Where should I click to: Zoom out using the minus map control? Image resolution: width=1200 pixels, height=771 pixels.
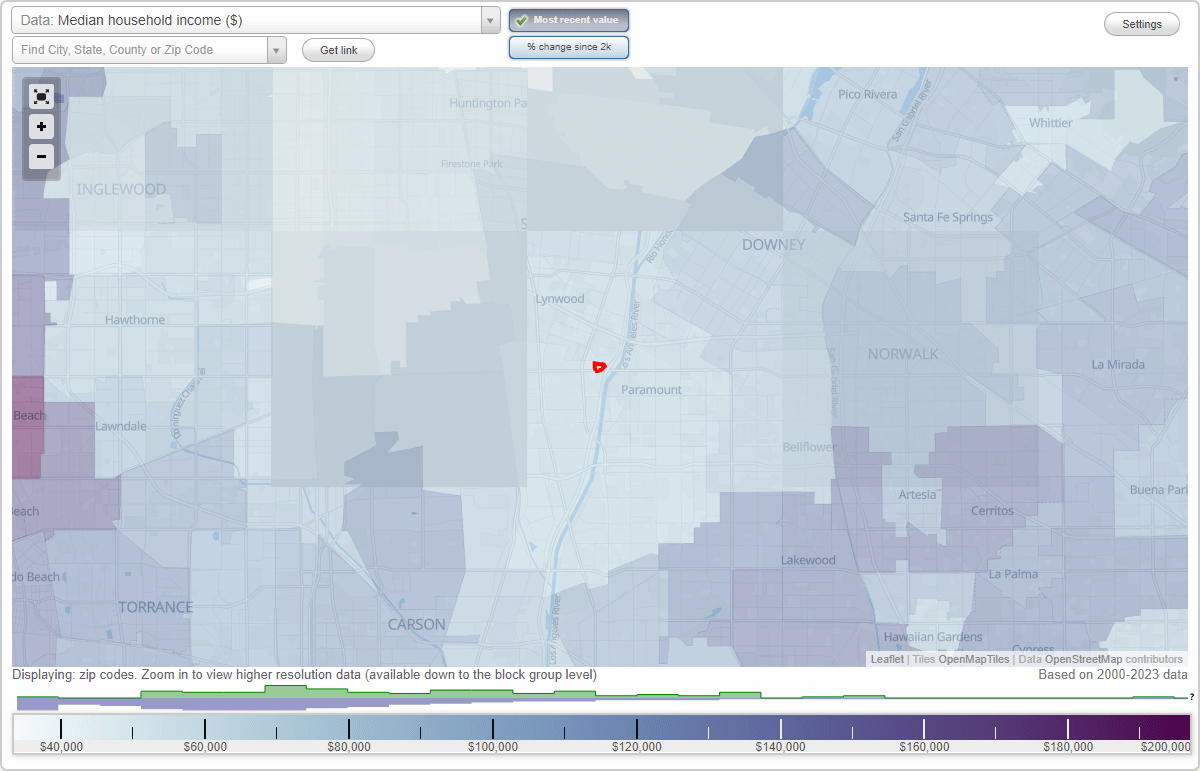(x=41, y=156)
